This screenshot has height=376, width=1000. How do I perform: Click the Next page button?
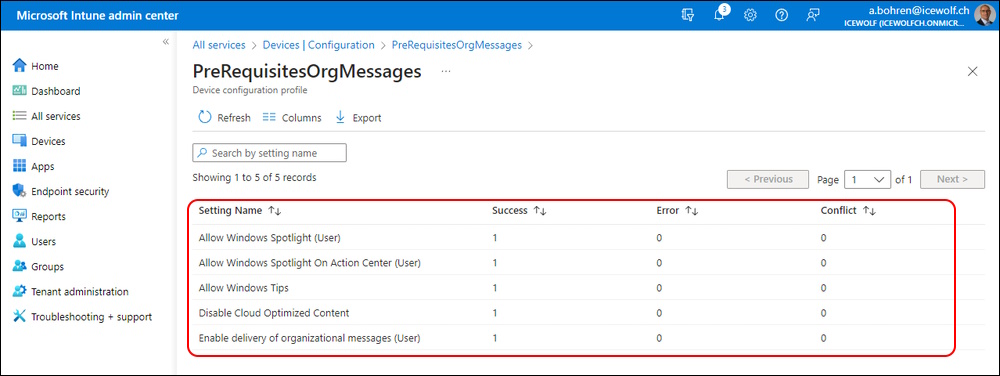[952, 179]
